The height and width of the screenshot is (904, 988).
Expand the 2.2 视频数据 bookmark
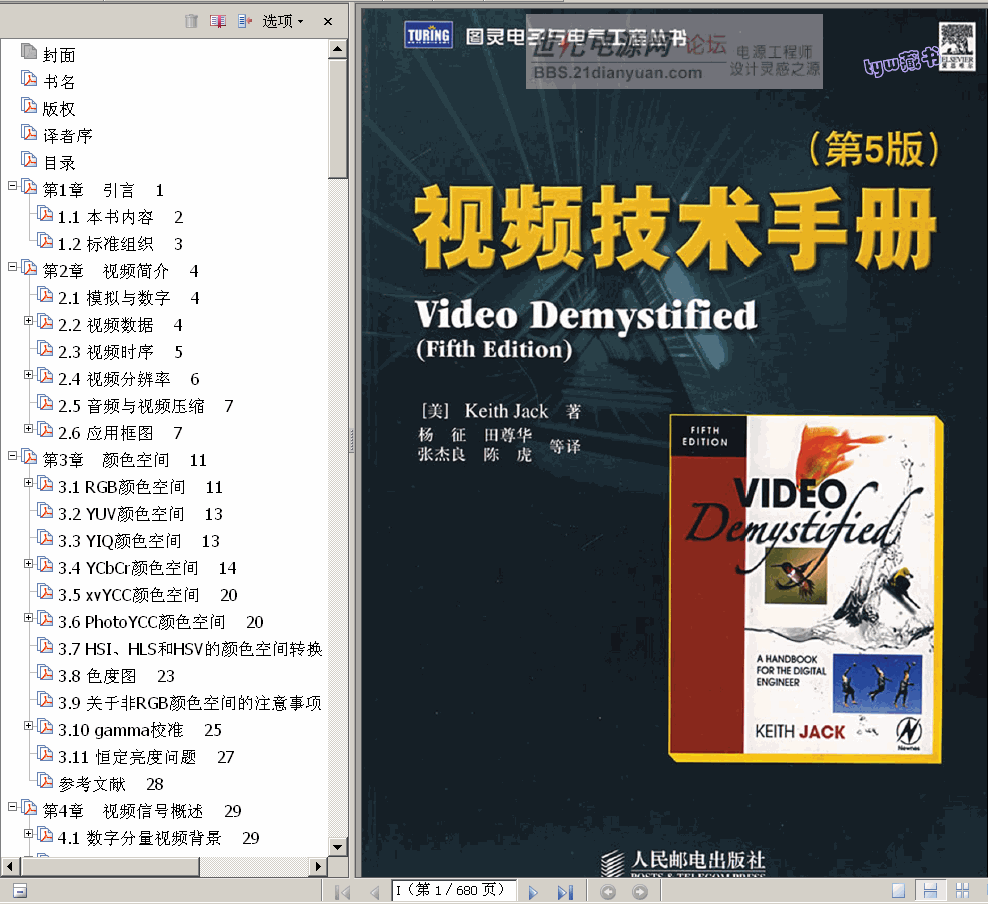click(28, 321)
